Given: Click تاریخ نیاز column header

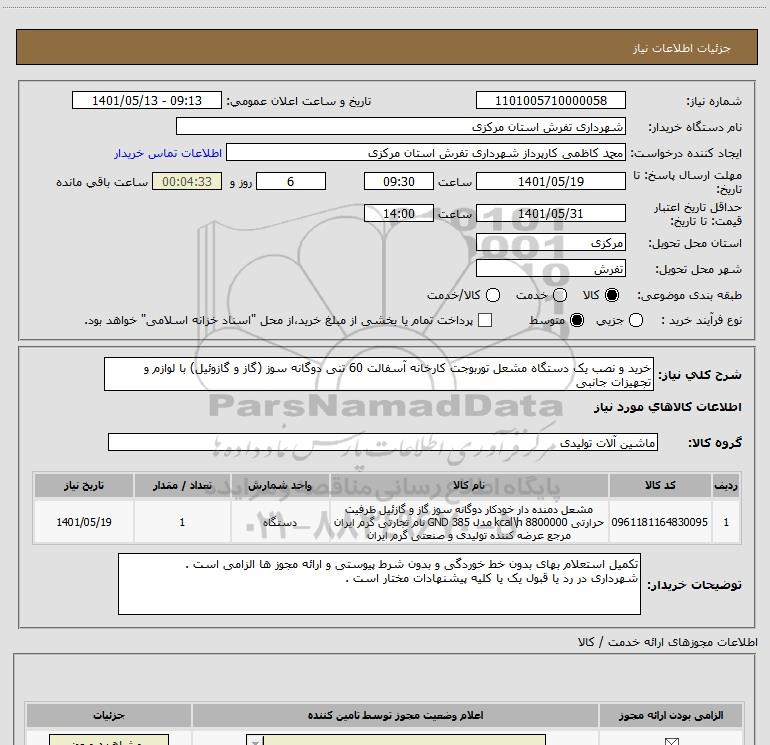Looking at the screenshot, I should click(x=83, y=485).
